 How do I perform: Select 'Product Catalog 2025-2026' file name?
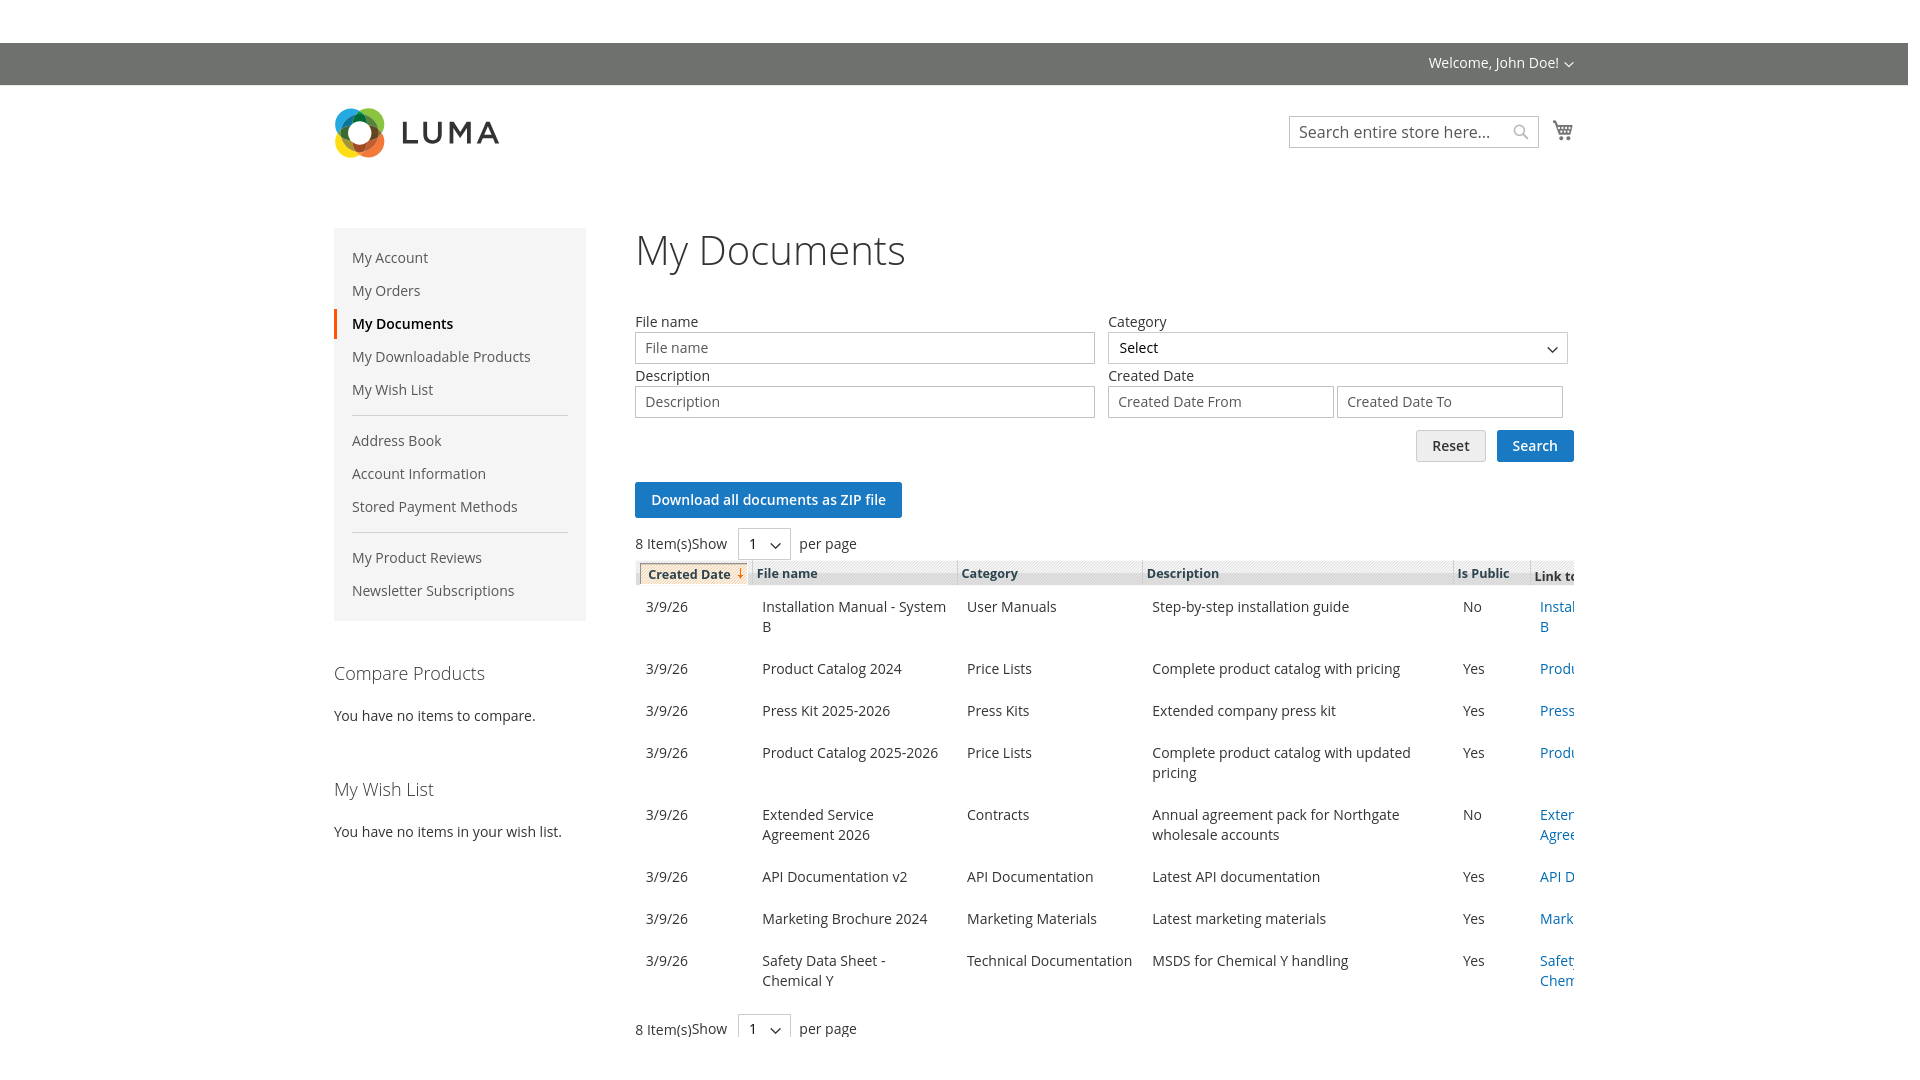click(x=850, y=753)
